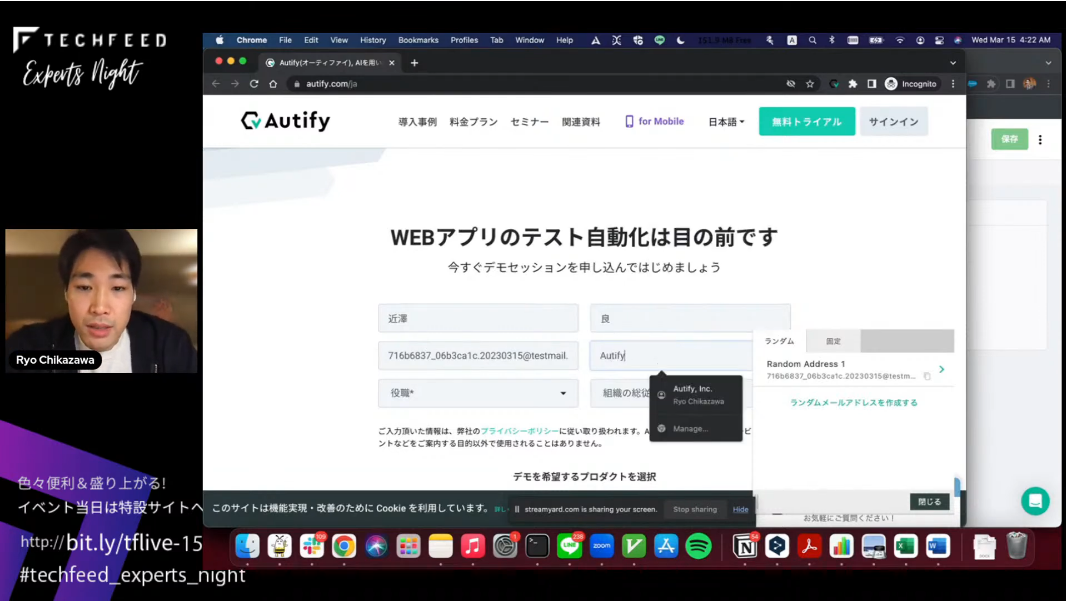
Task: Open Spotify from the dock
Action: 698,546
